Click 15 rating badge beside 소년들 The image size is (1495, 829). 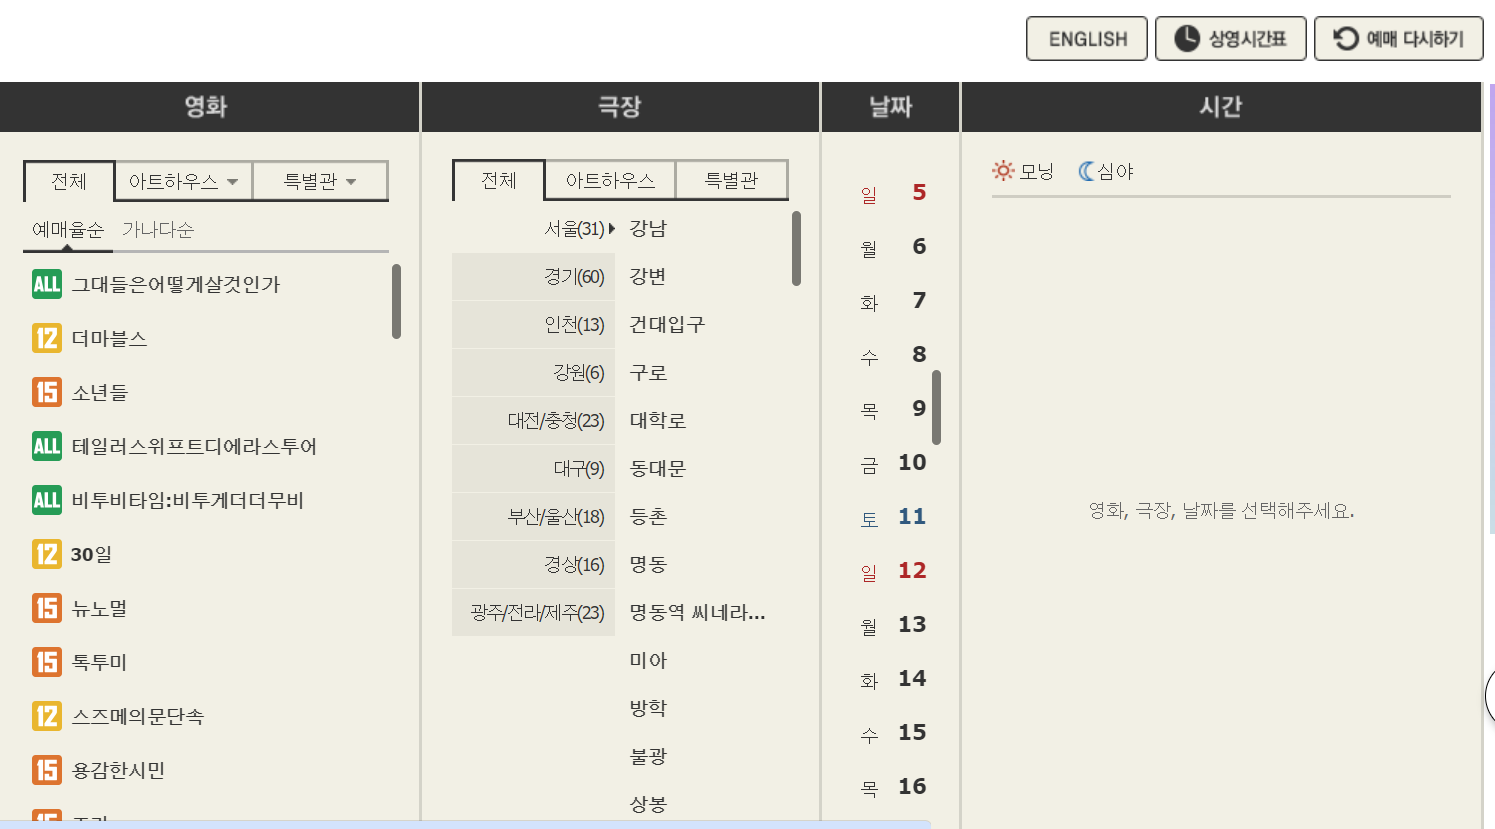point(47,392)
